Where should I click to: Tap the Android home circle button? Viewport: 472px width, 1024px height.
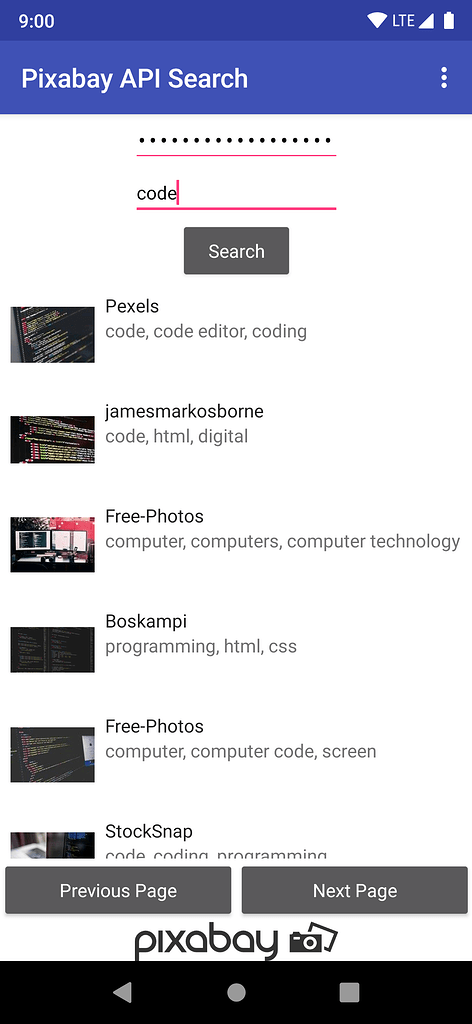tap(236, 992)
